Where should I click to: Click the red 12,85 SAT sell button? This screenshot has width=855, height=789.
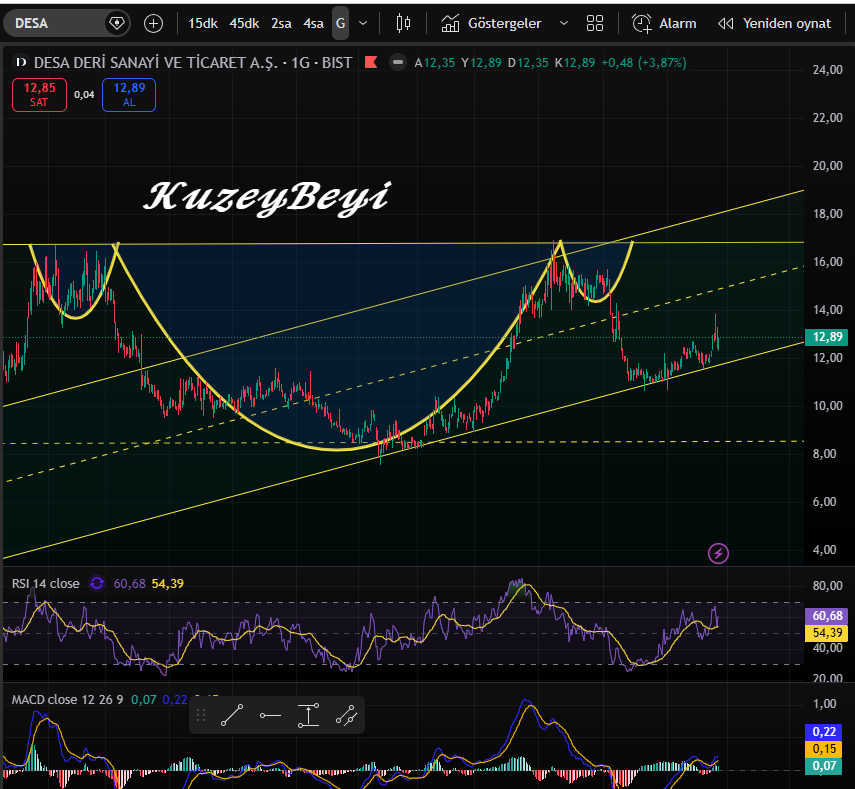click(39, 95)
